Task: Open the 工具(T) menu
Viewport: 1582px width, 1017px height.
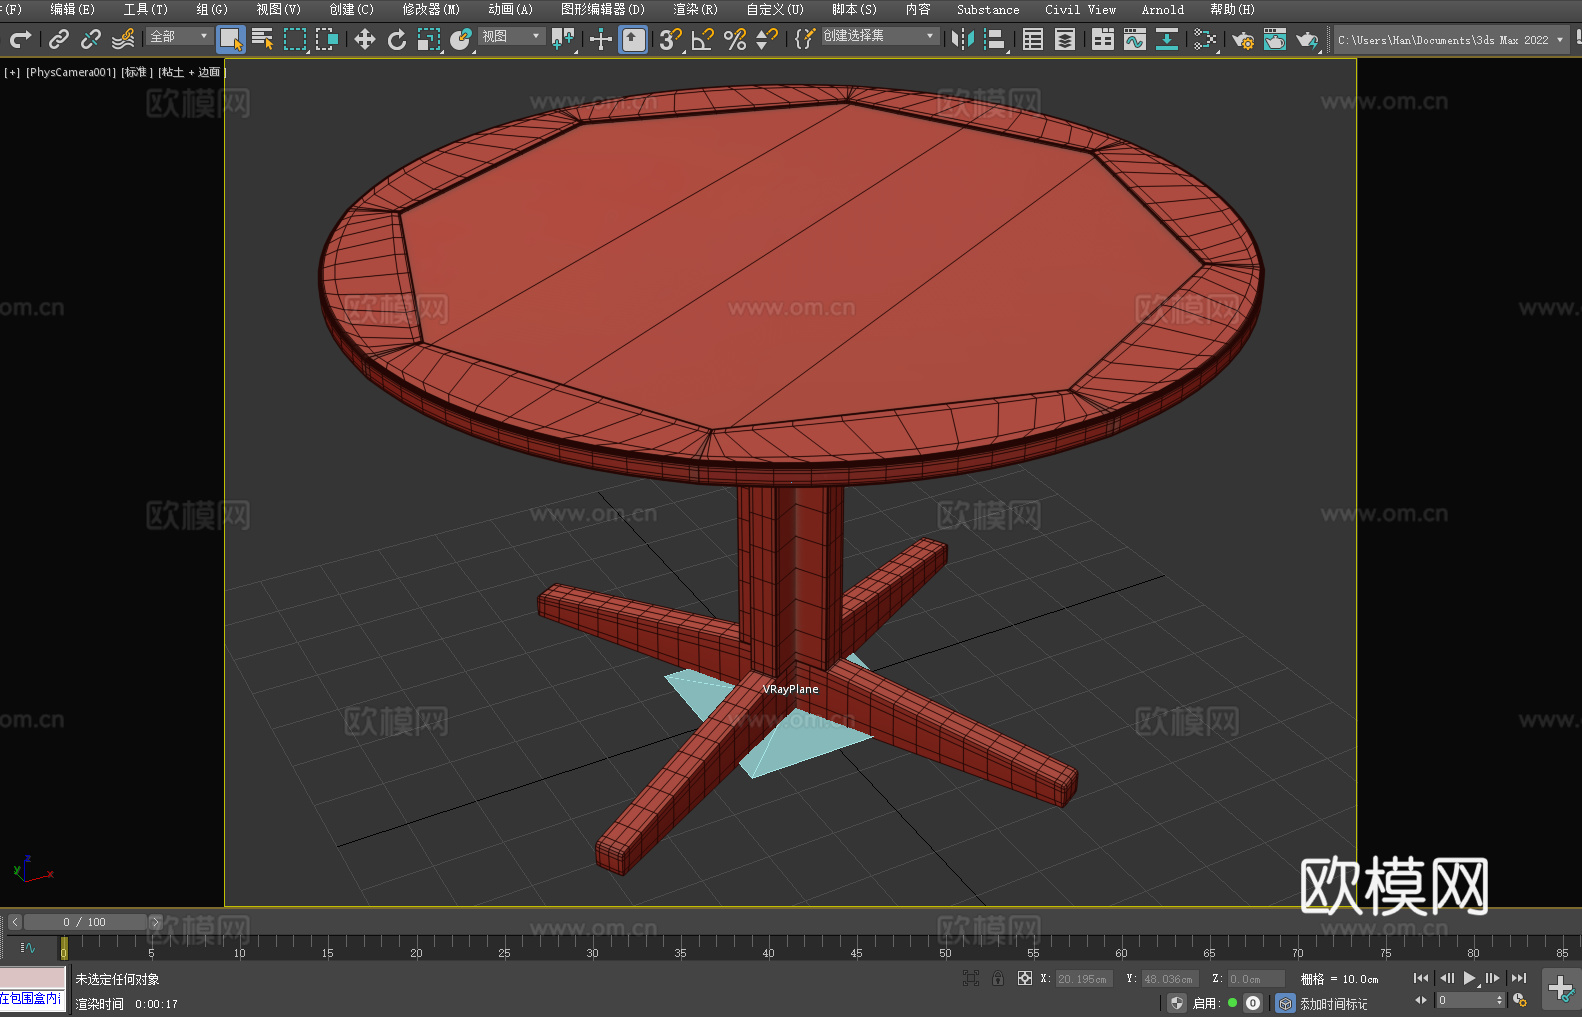Action: (x=146, y=9)
